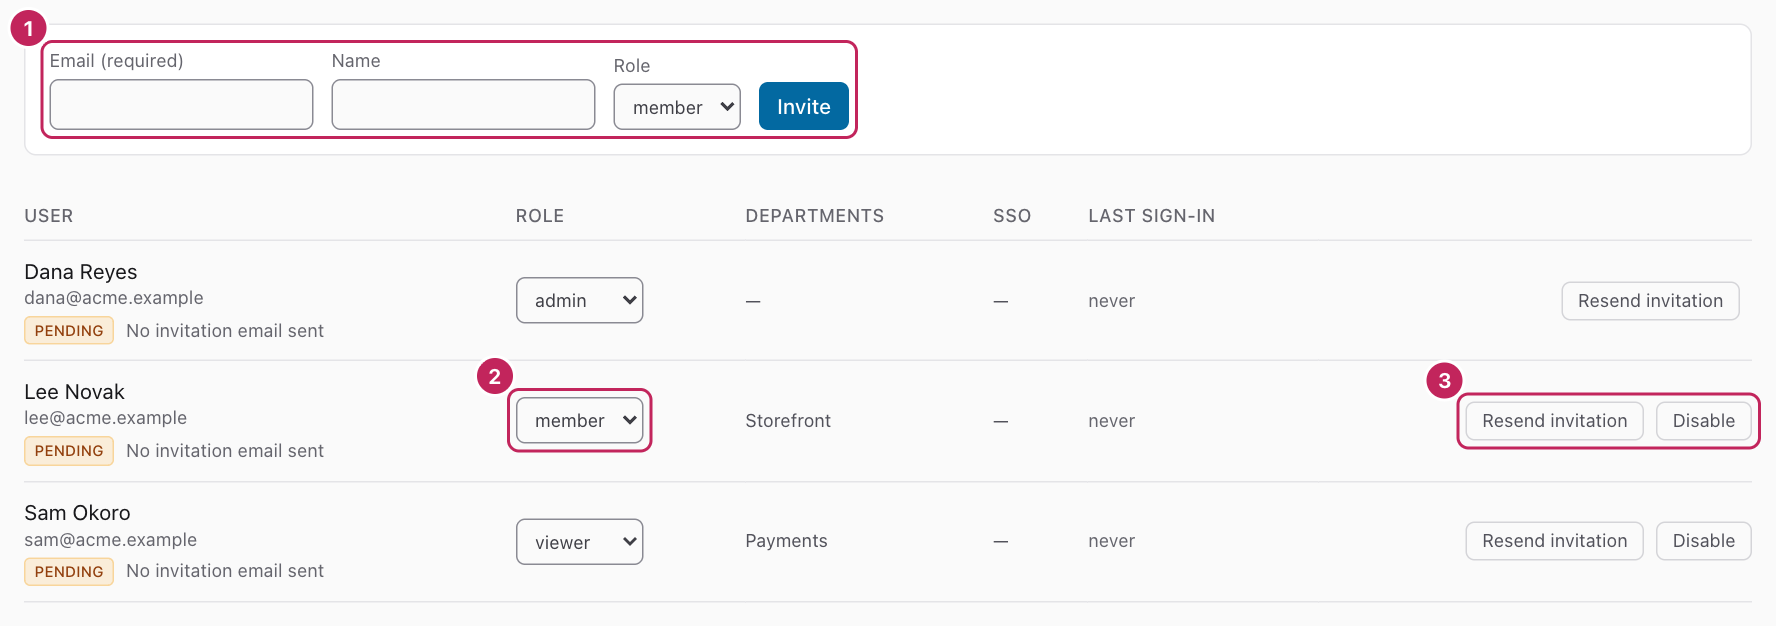The height and width of the screenshot is (626, 1776).
Task: Click the Payments department cell
Action: pos(786,541)
